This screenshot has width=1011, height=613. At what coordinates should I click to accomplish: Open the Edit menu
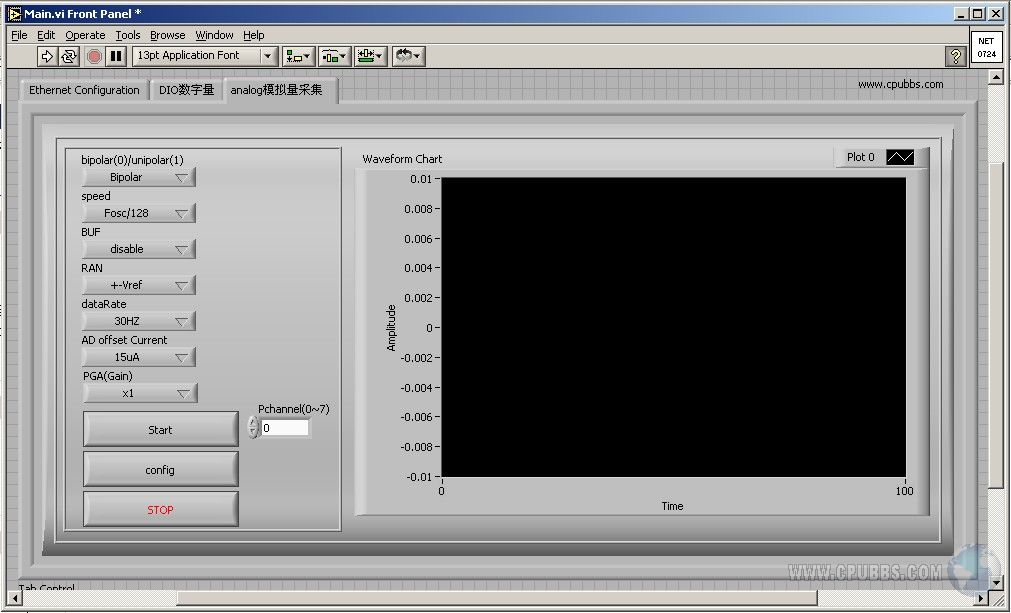coord(46,35)
